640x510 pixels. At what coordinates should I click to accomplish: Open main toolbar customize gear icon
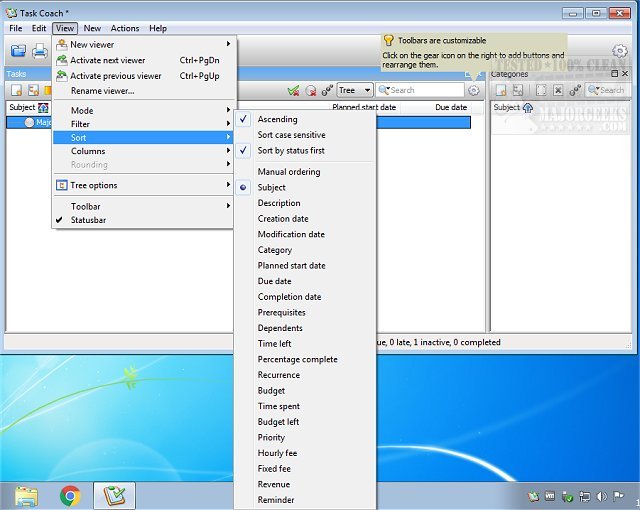coord(620,51)
